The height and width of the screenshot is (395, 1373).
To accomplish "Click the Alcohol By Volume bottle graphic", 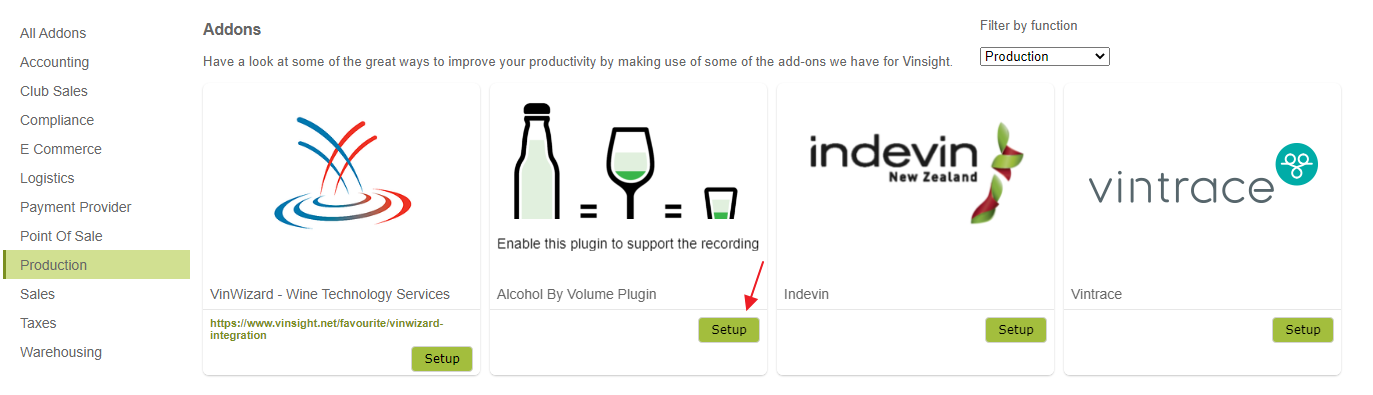I will [536, 160].
